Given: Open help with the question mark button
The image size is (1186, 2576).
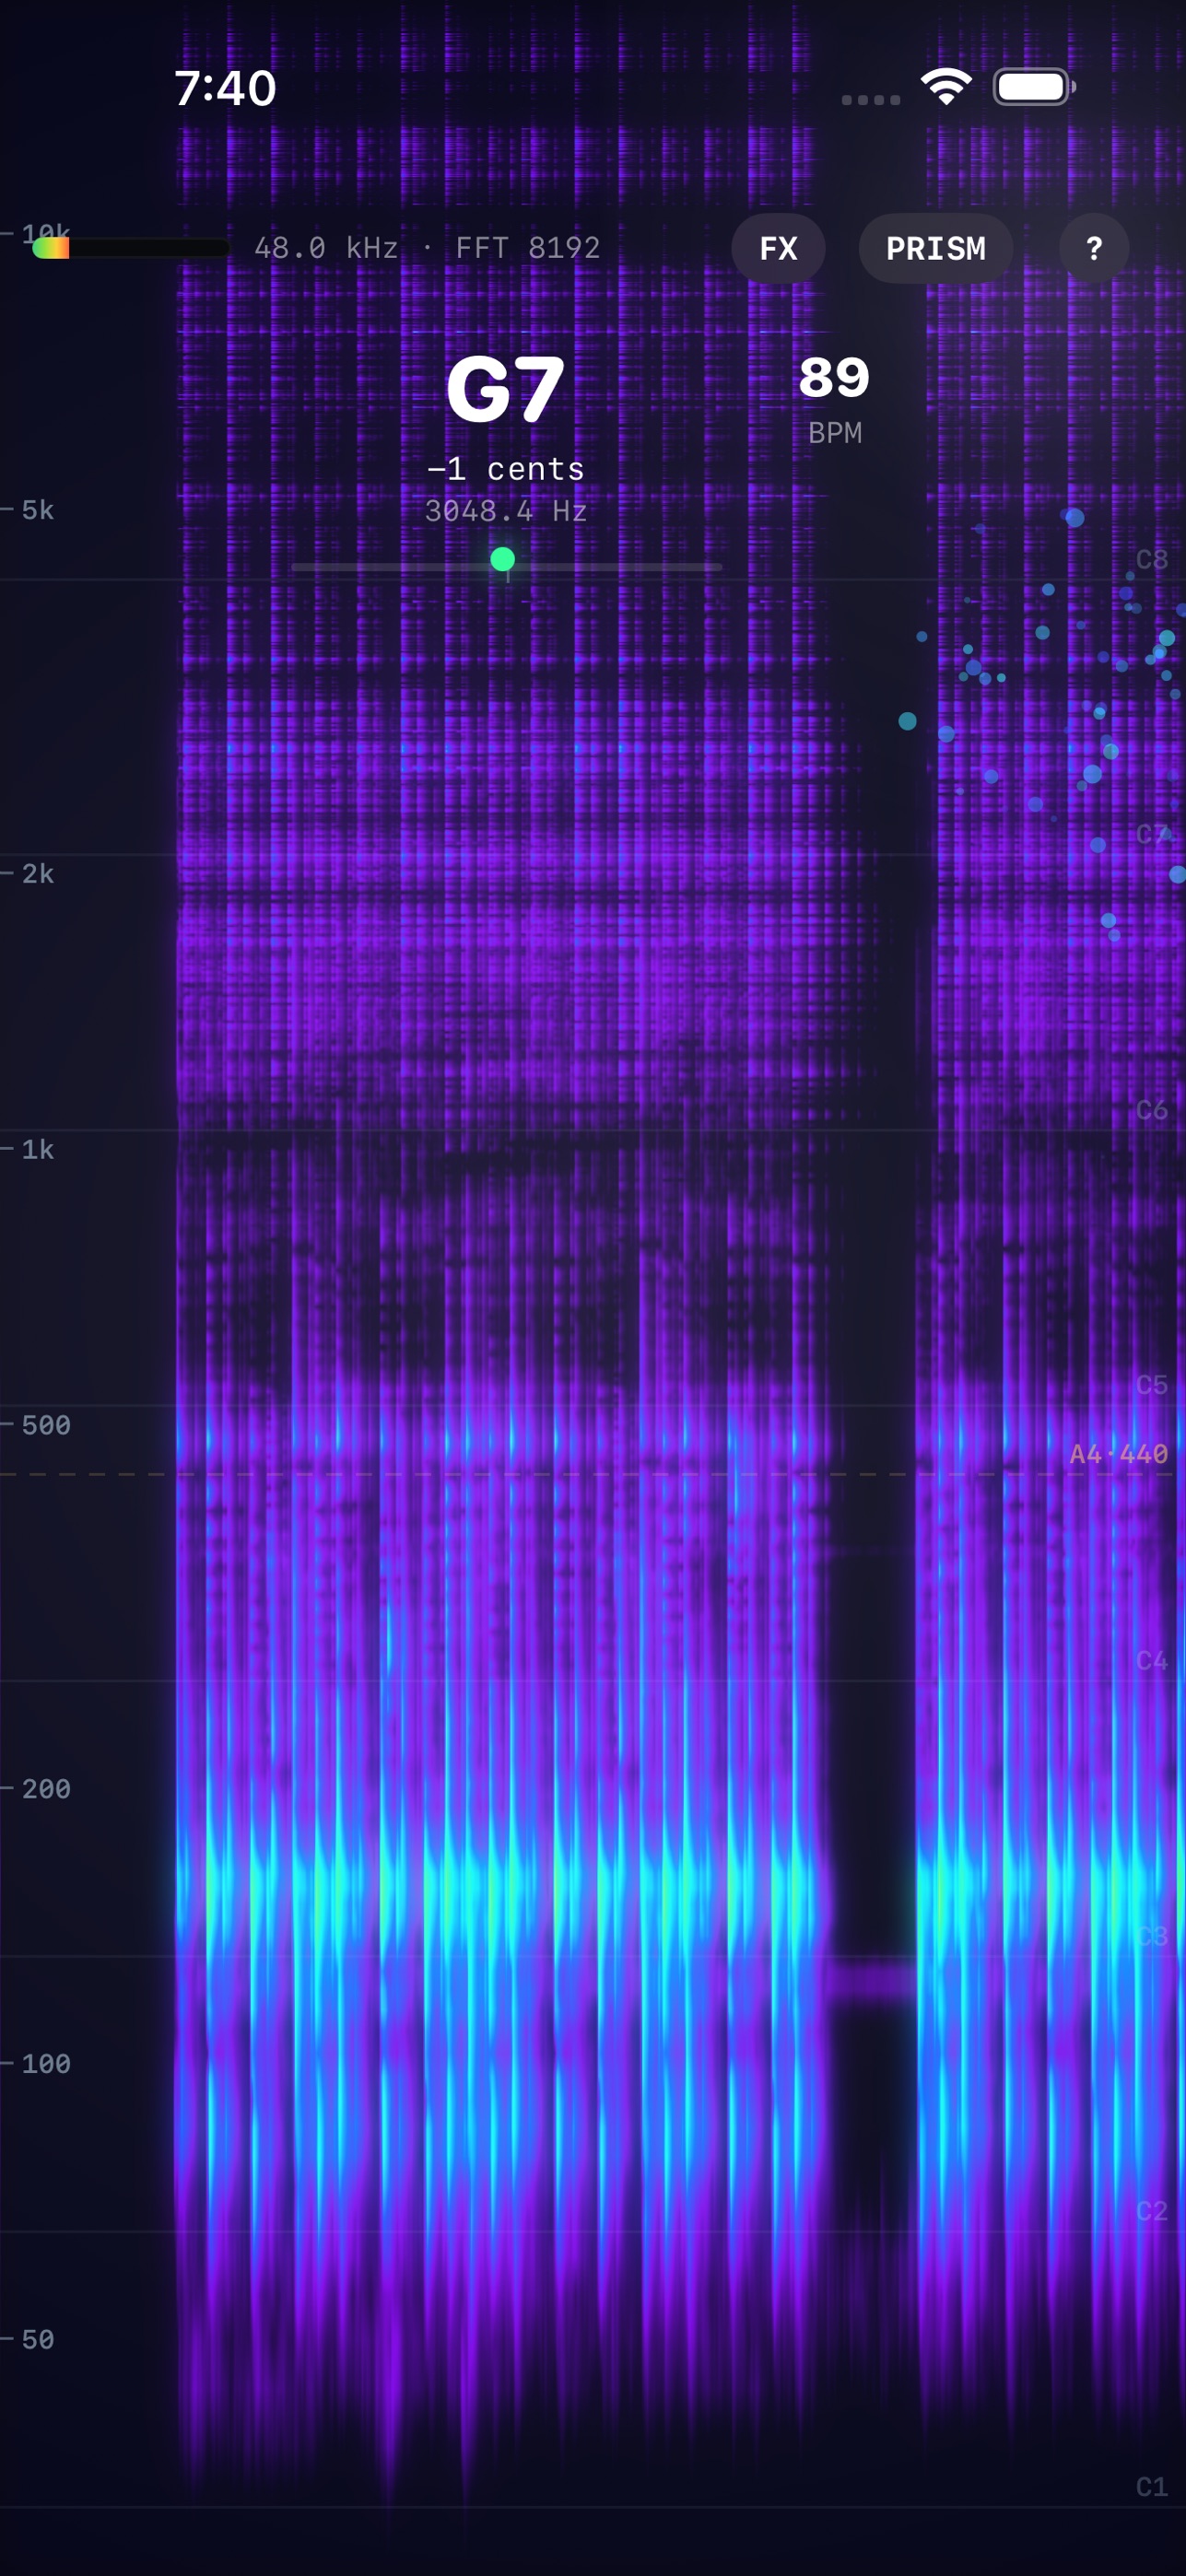Looking at the screenshot, I should coord(1094,248).
